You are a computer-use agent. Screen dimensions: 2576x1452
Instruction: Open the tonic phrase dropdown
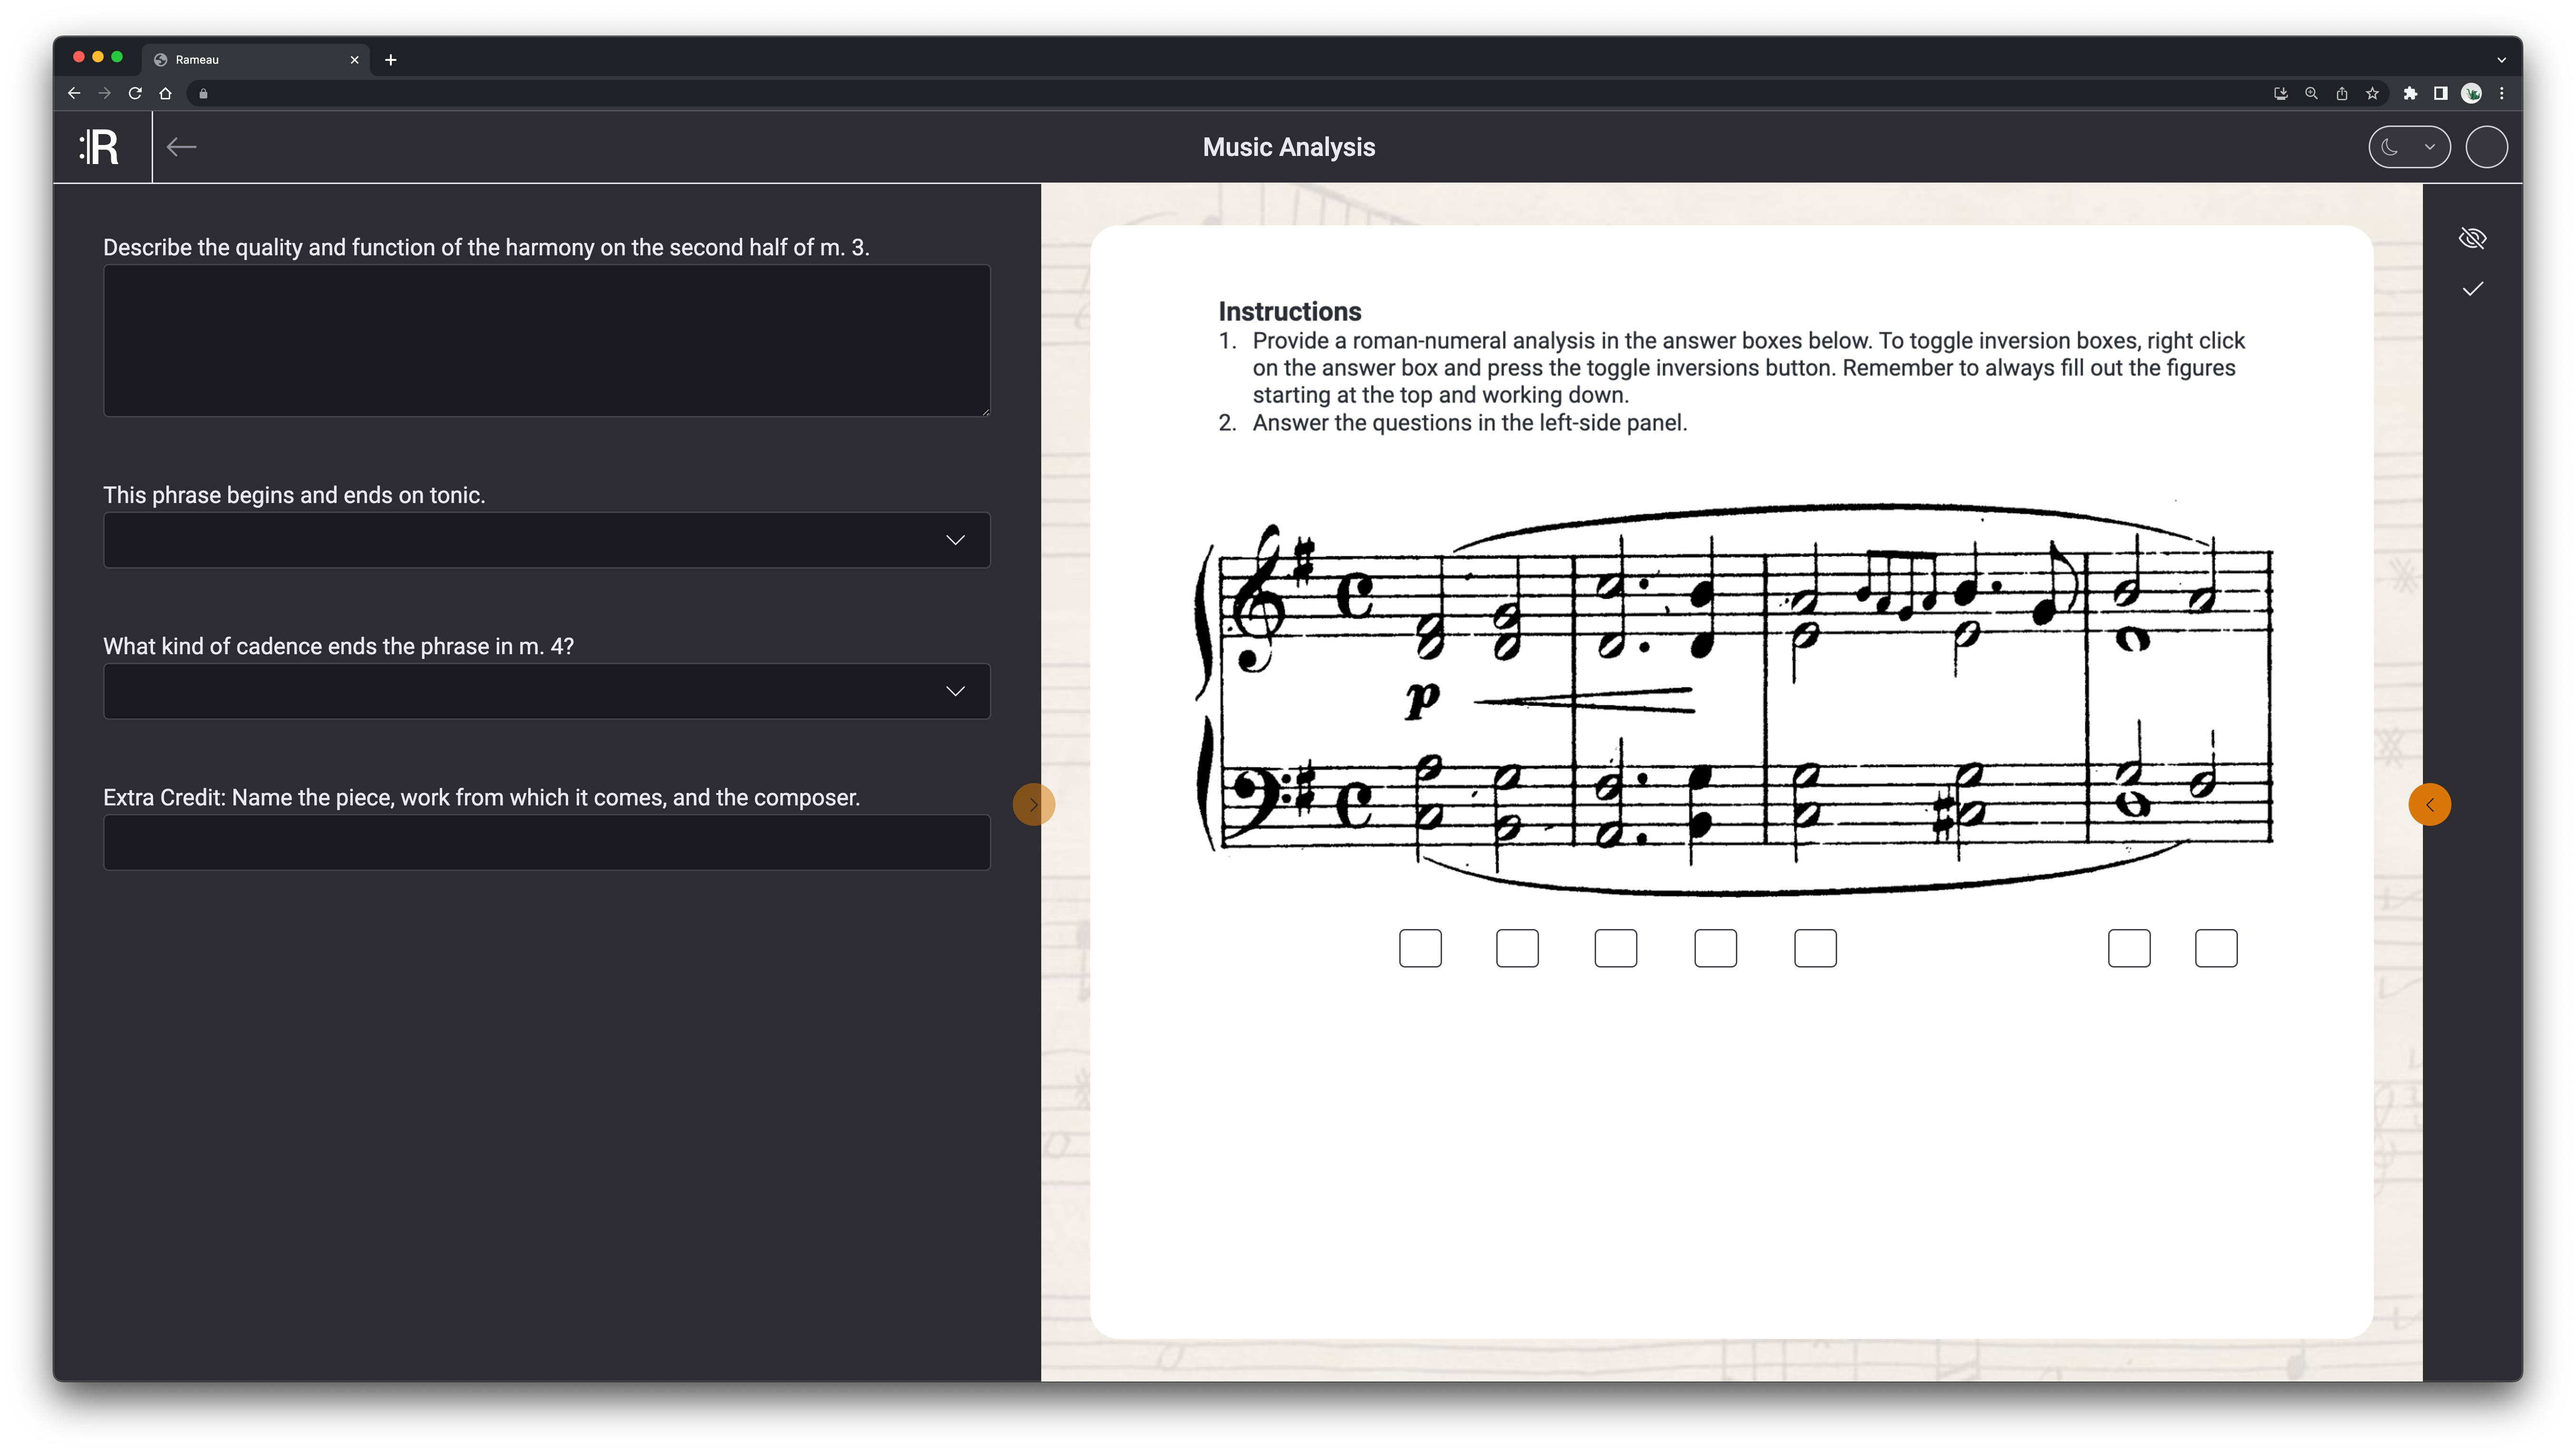(x=546, y=540)
